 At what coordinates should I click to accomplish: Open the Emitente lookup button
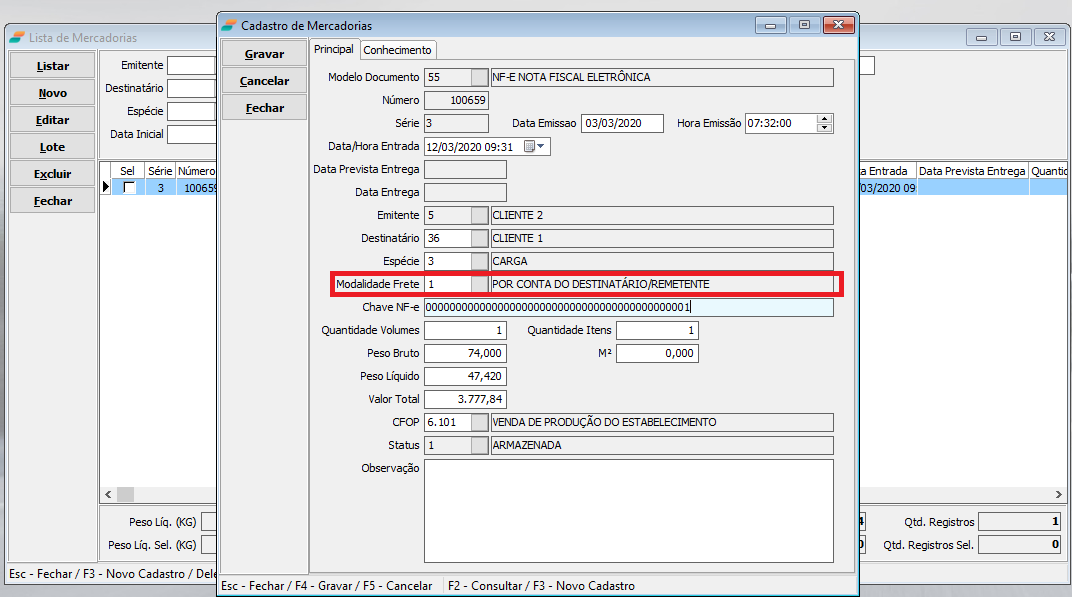[480, 215]
